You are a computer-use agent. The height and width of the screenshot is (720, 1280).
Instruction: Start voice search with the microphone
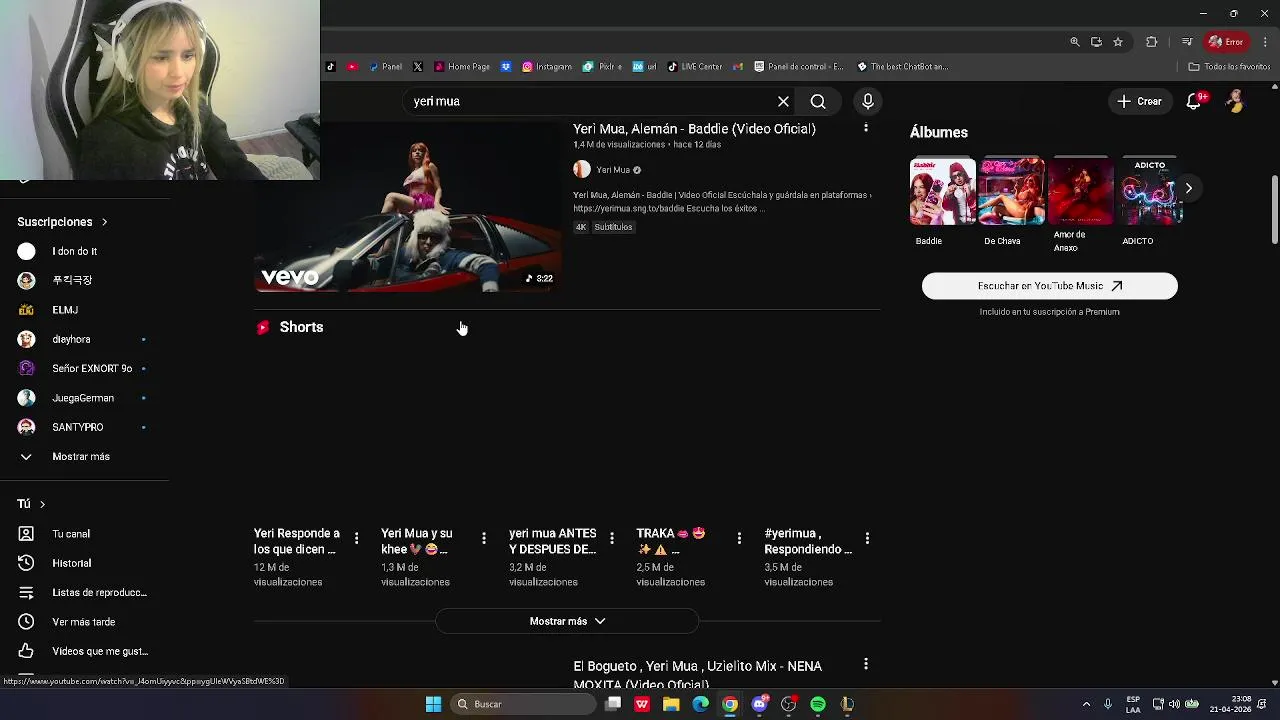coord(868,101)
